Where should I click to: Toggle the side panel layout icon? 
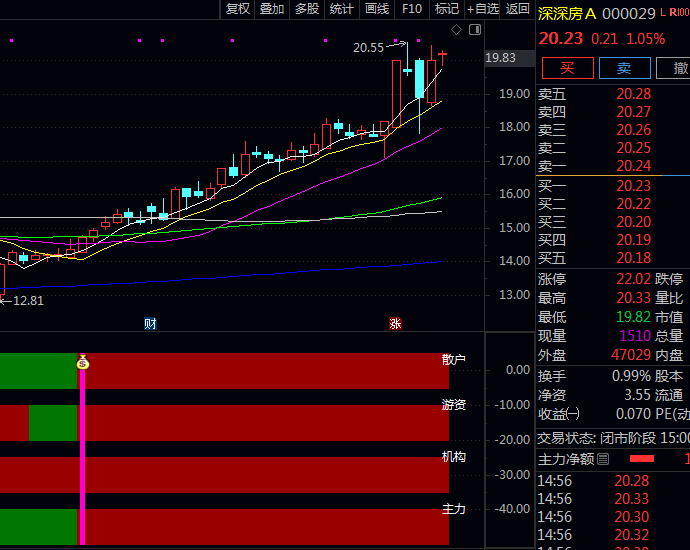475,29
